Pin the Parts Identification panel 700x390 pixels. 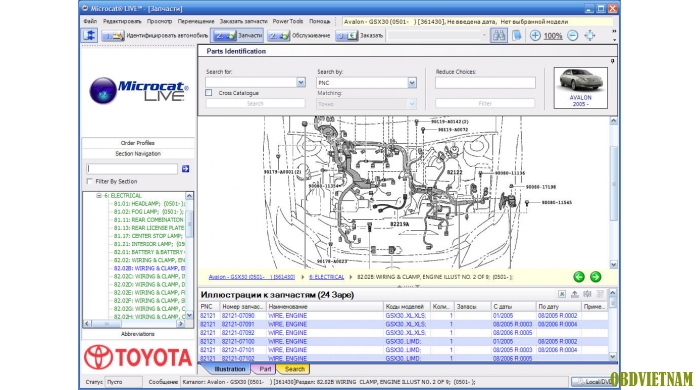click(612, 61)
